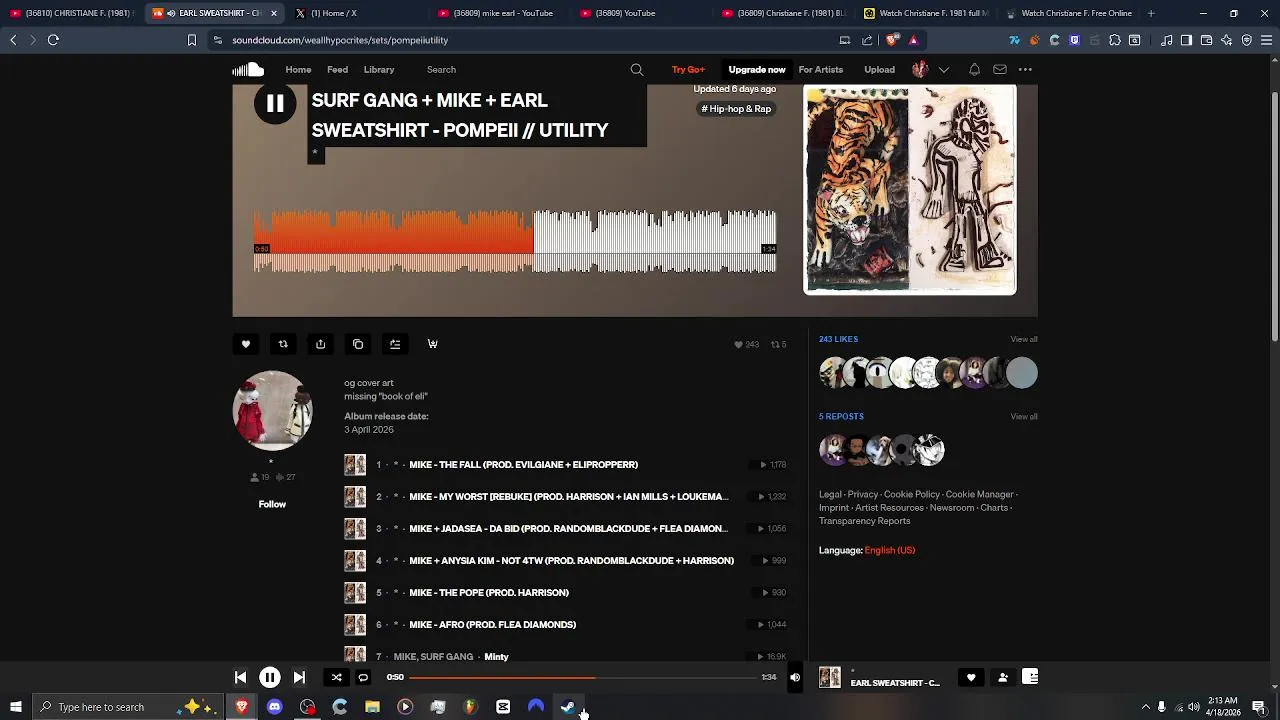The image size is (1280, 720).
Task: Open the Home nav item
Action: coord(298,70)
